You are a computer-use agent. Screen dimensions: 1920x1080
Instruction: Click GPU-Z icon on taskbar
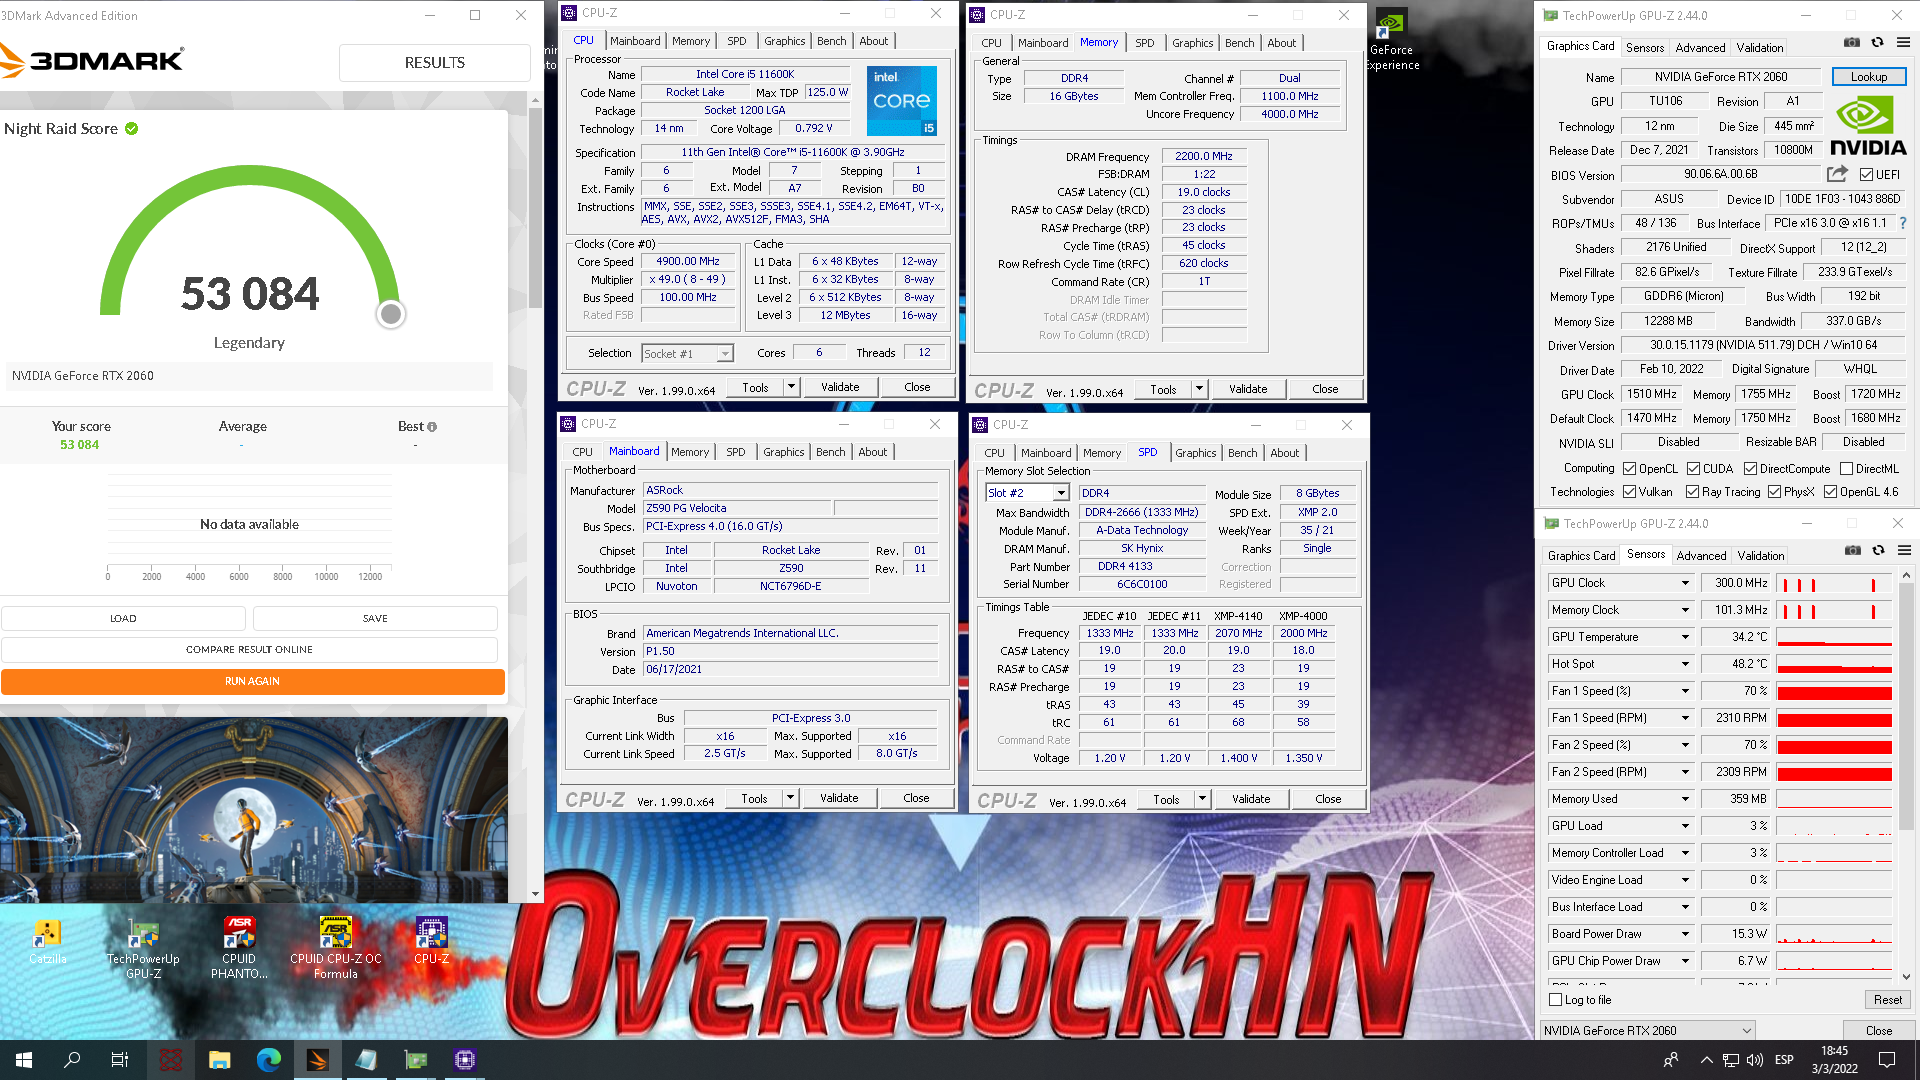[415, 1060]
